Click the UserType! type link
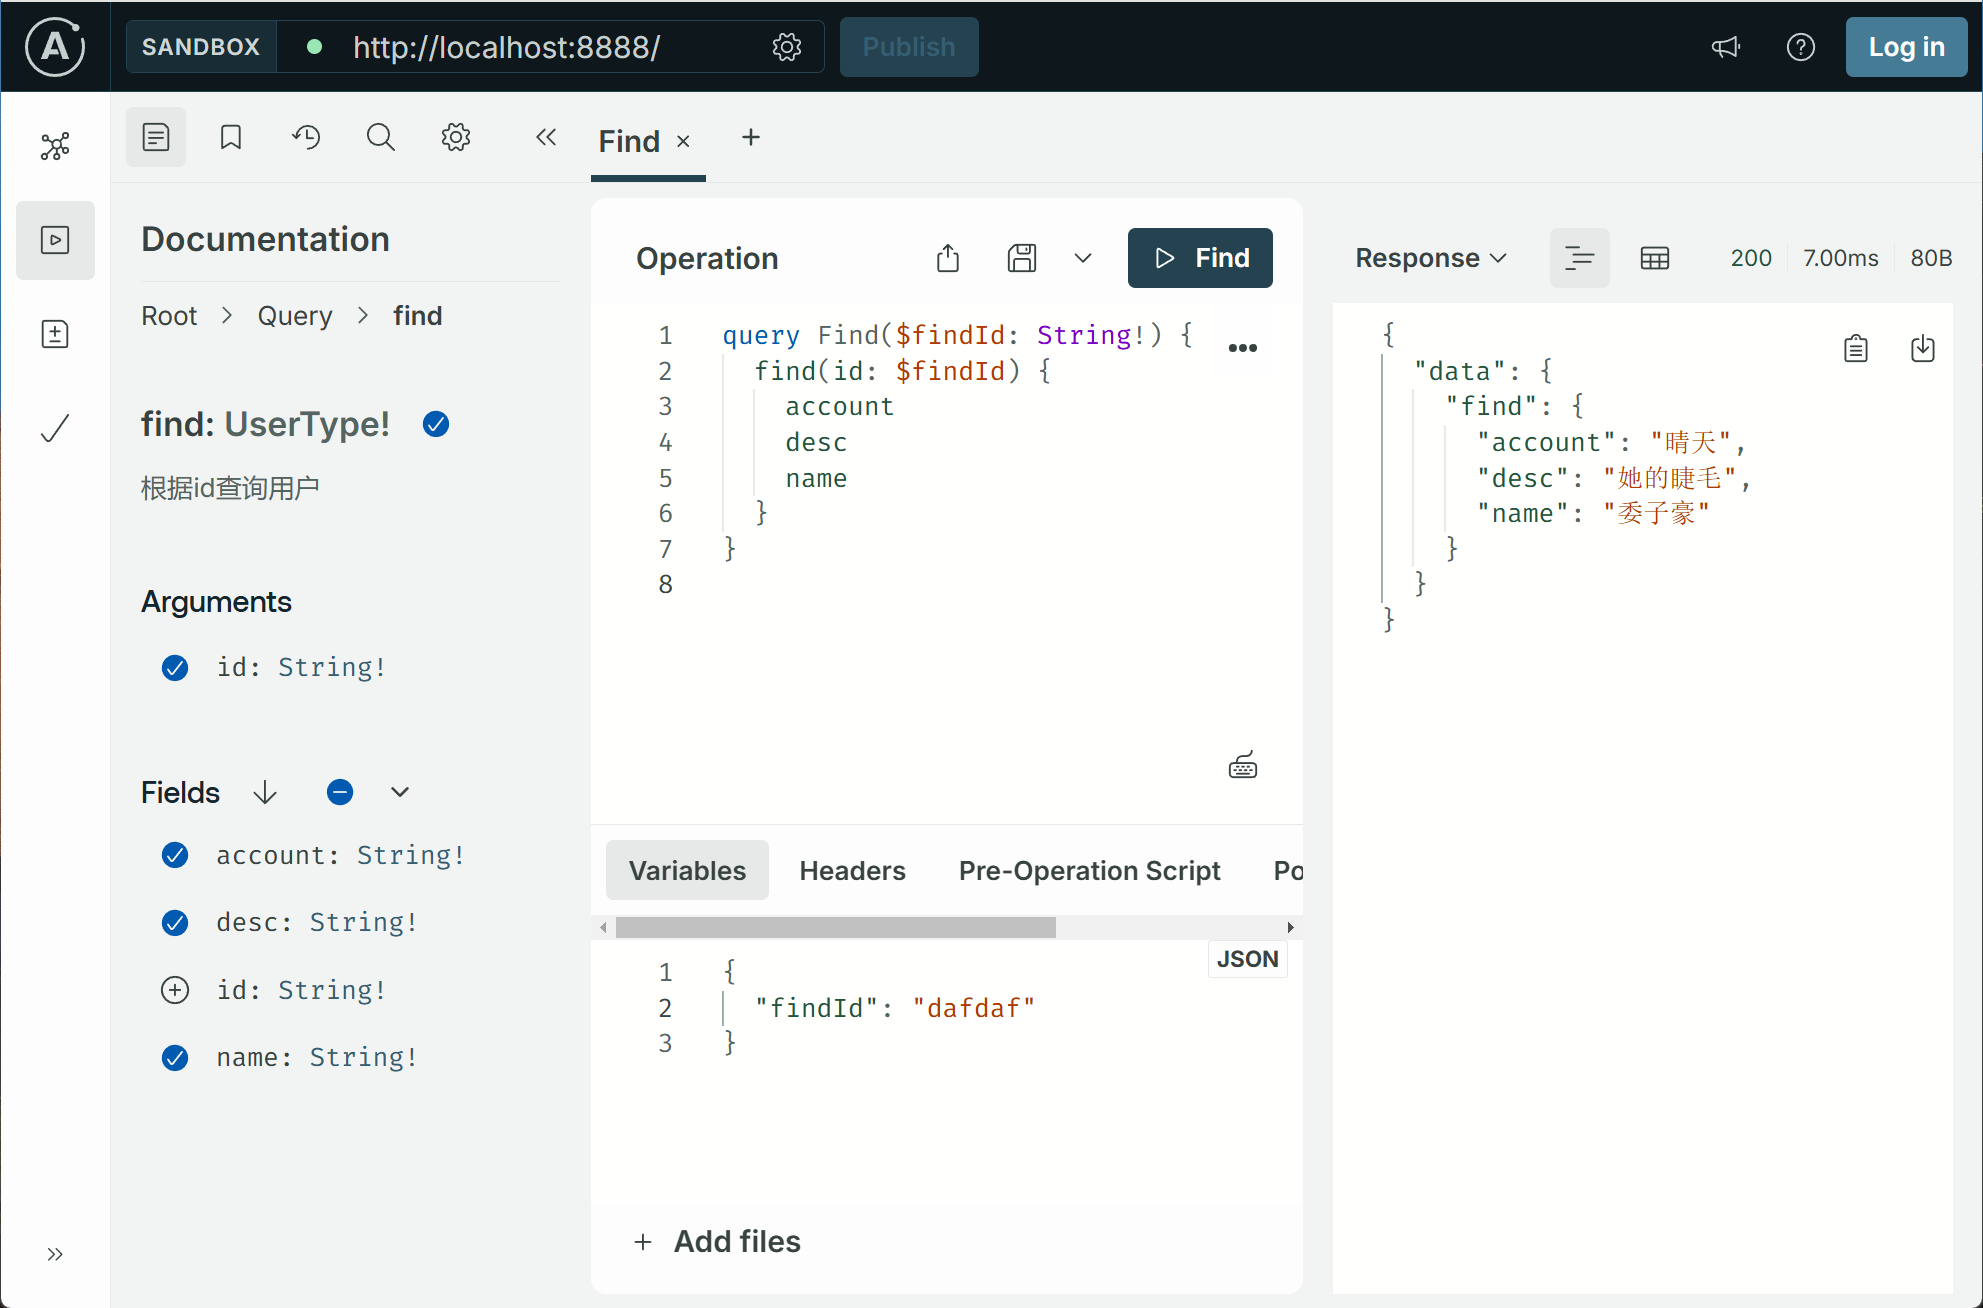Viewport: 1983px width, 1308px height. pyautogui.click(x=307, y=425)
